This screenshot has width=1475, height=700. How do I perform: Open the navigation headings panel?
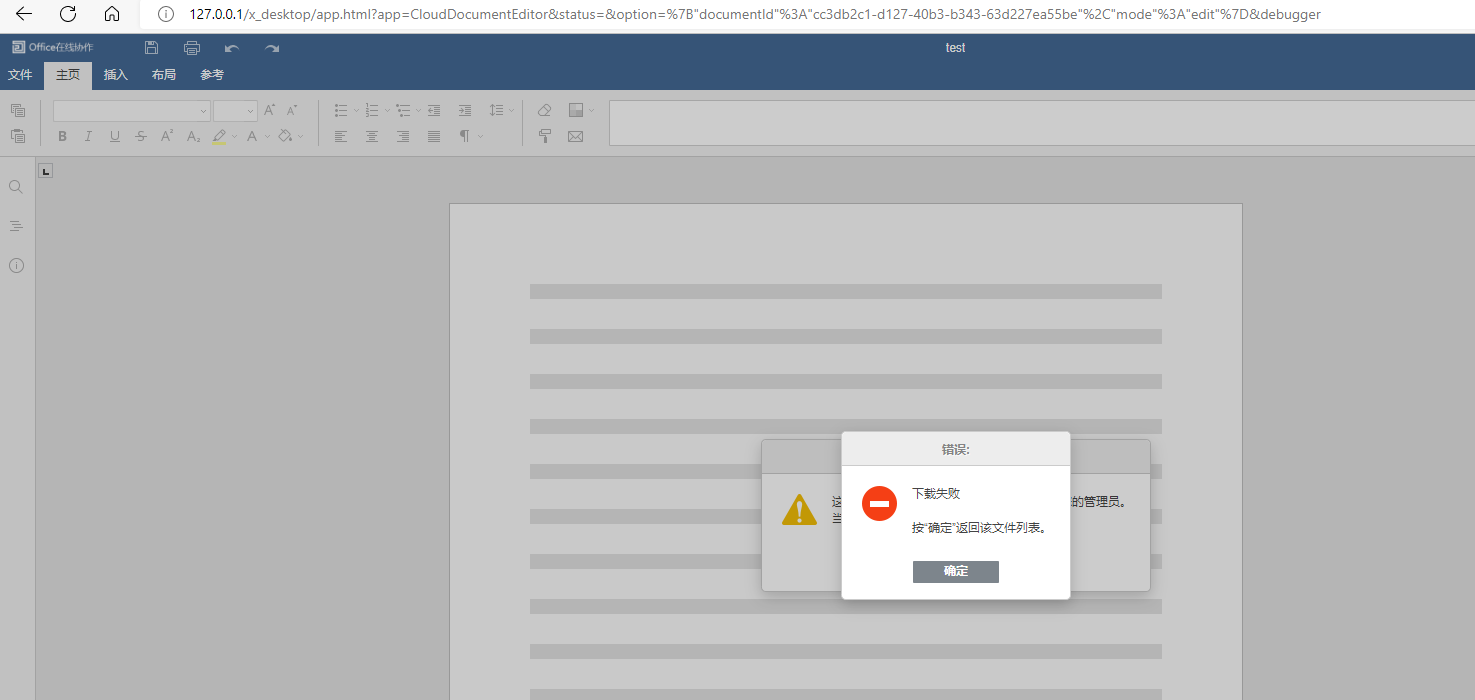pyautogui.click(x=16, y=226)
